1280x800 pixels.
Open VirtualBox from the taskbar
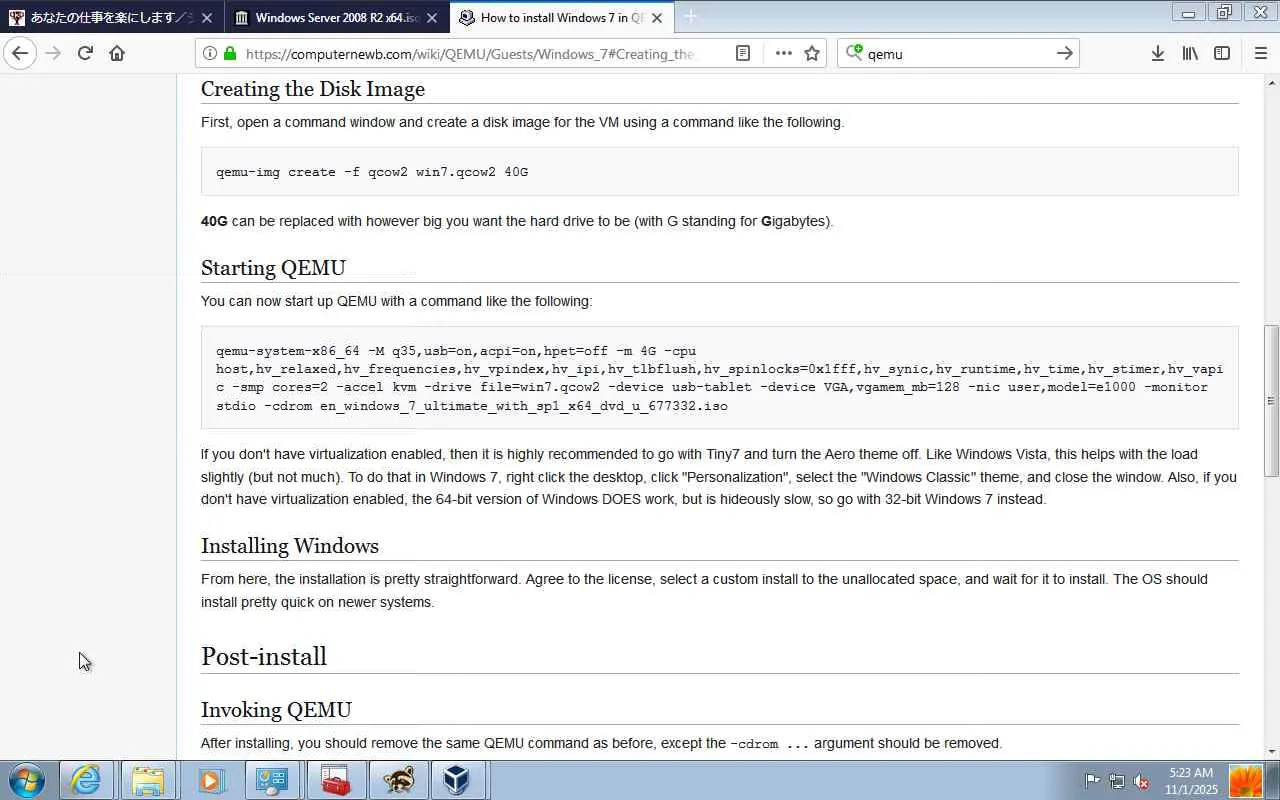pyautogui.click(x=457, y=780)
